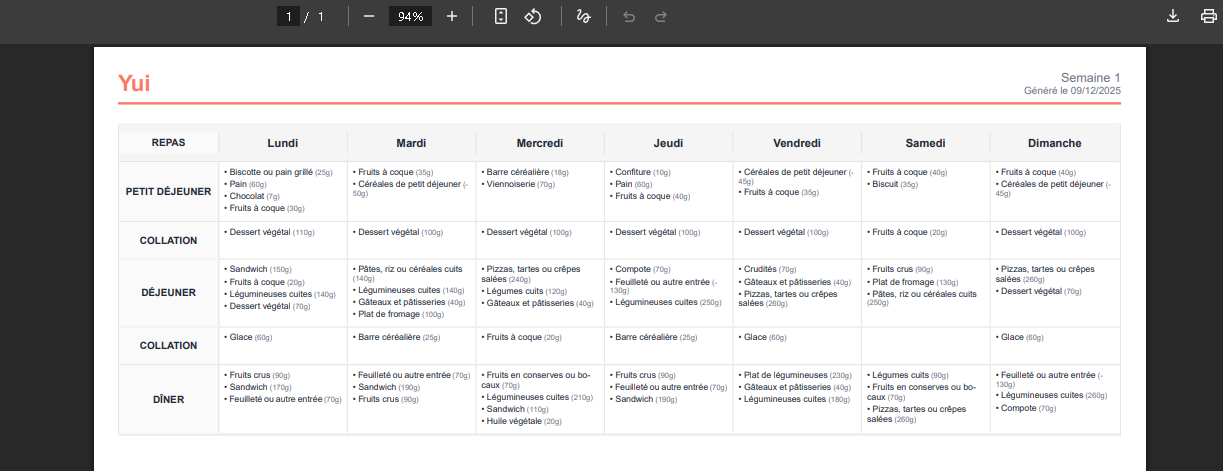Click the REPAS header cell
The image size is (1223, 471).
tap(168, 142)
